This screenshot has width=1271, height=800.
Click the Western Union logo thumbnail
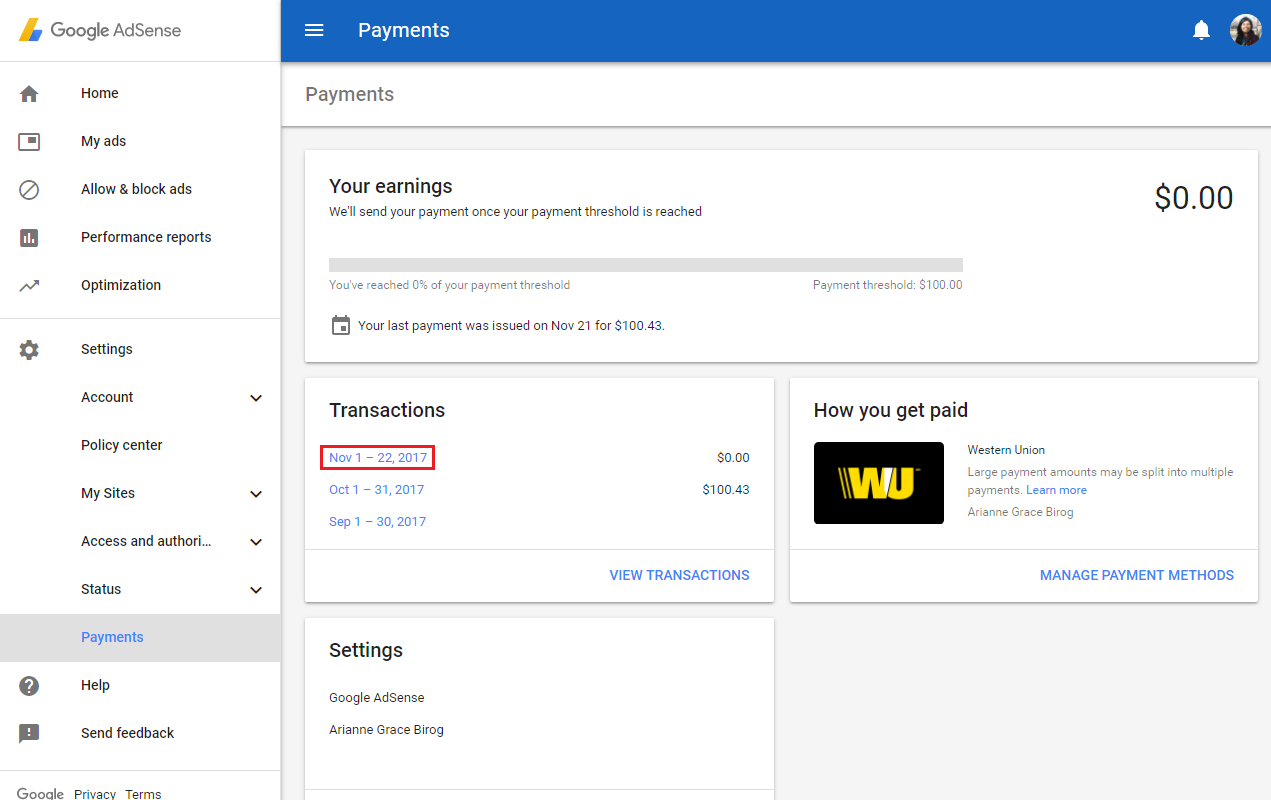point(878,483)
